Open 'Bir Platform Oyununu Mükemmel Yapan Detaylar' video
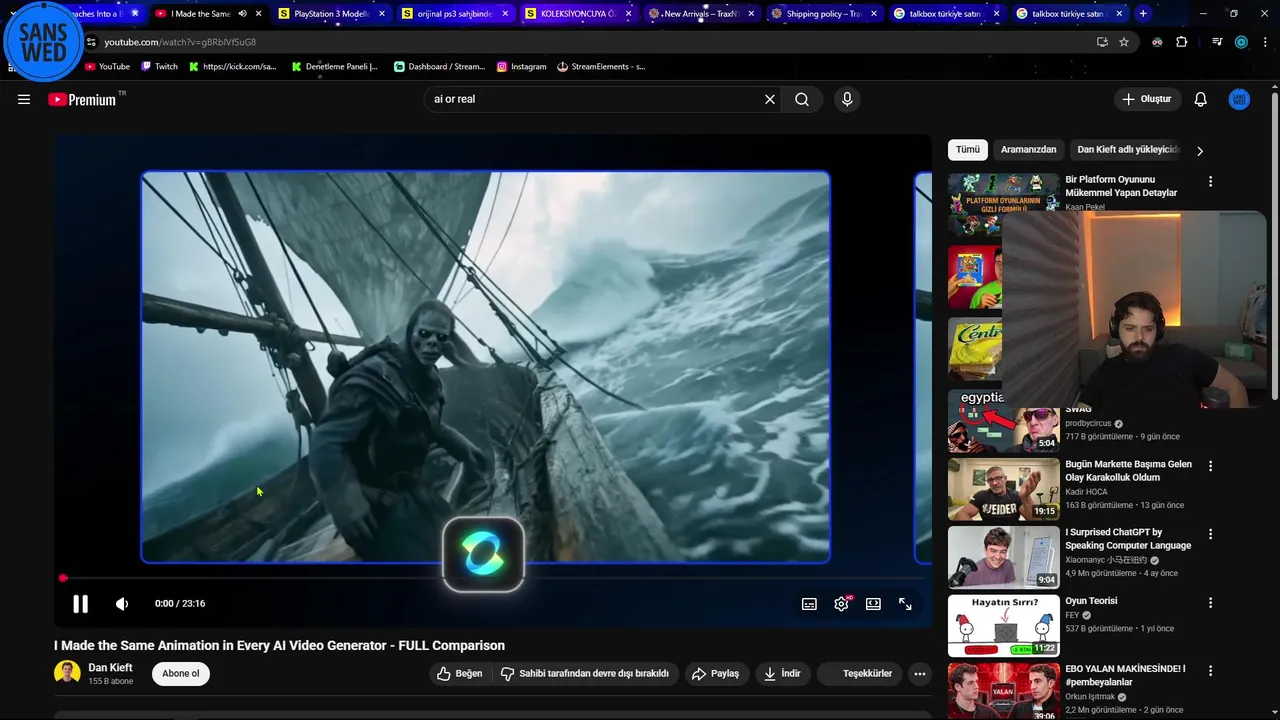 (1121, 186)
